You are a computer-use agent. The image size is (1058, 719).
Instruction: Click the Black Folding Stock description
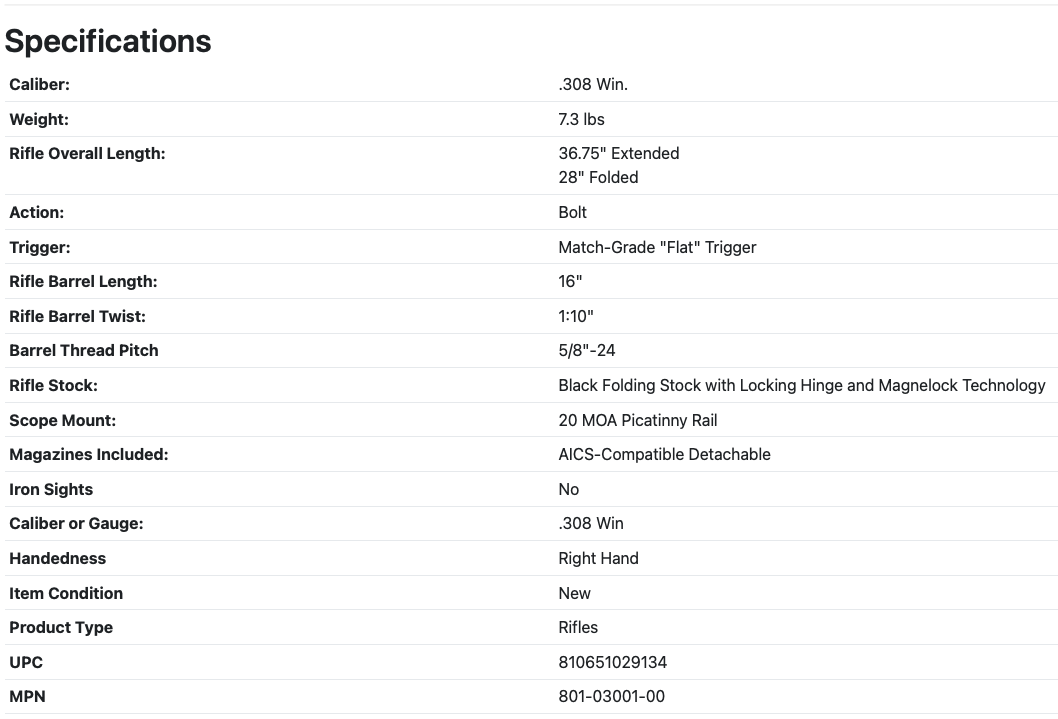(x=801, y=385)
